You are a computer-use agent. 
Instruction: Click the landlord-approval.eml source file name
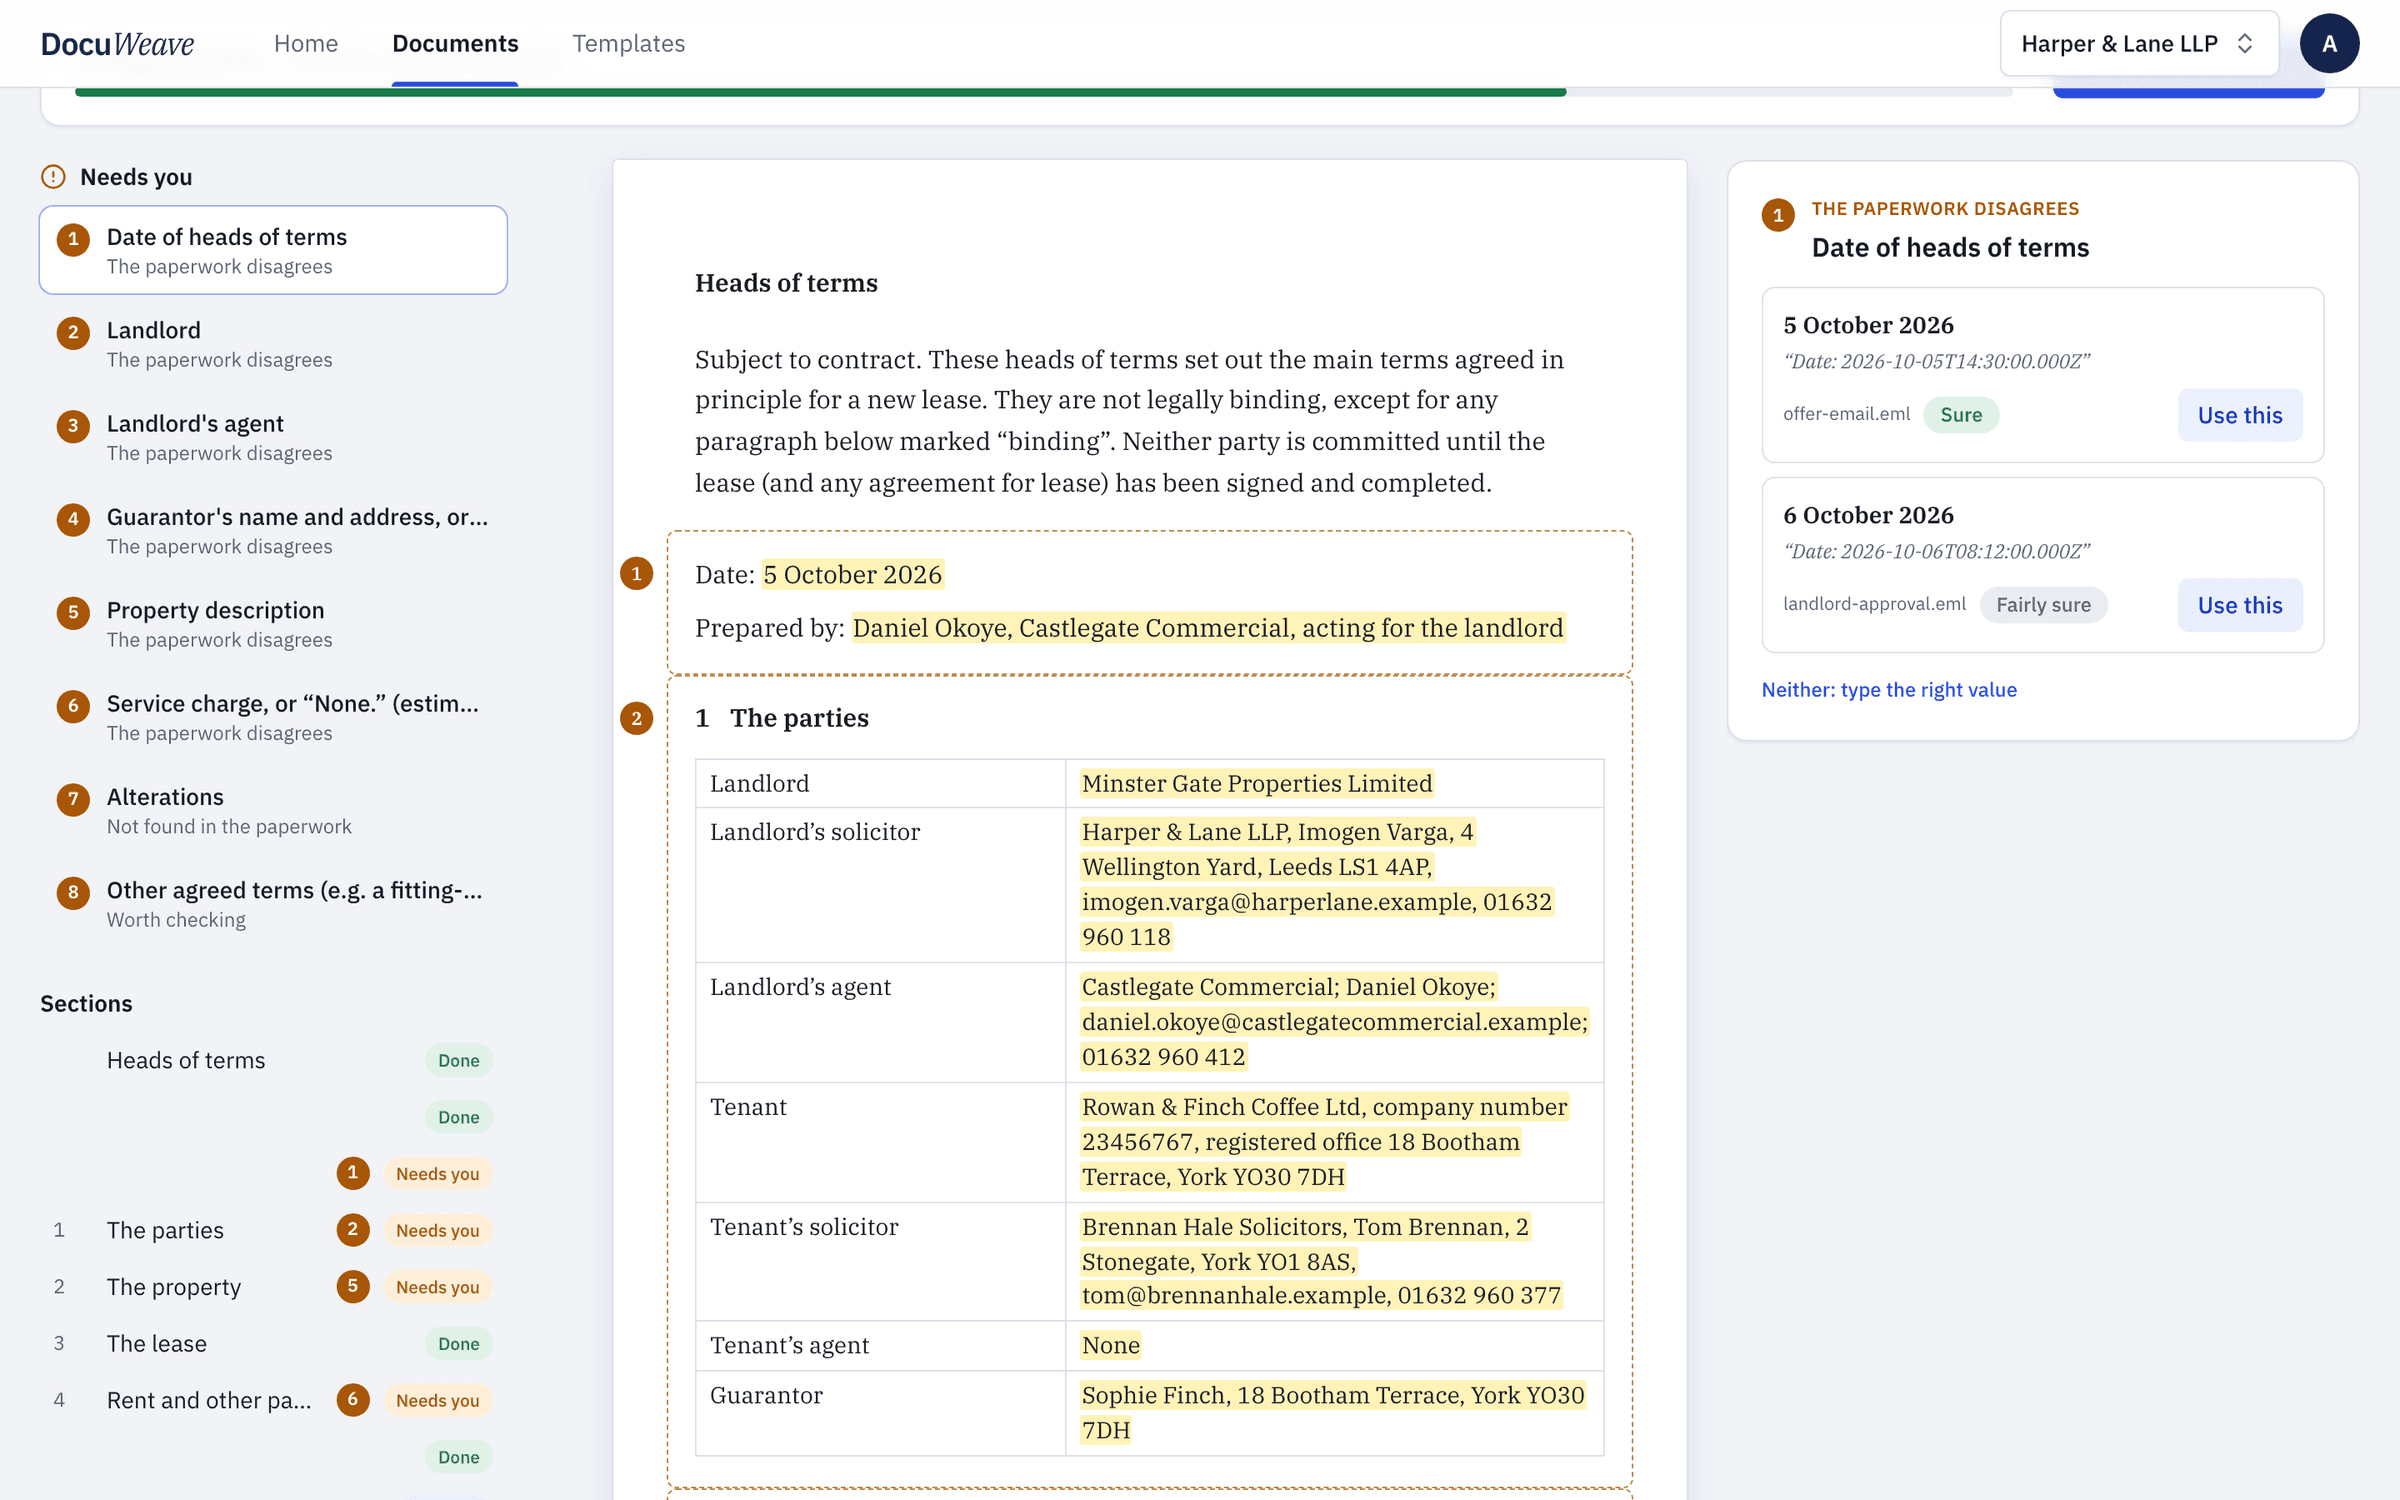(1874, 604)
